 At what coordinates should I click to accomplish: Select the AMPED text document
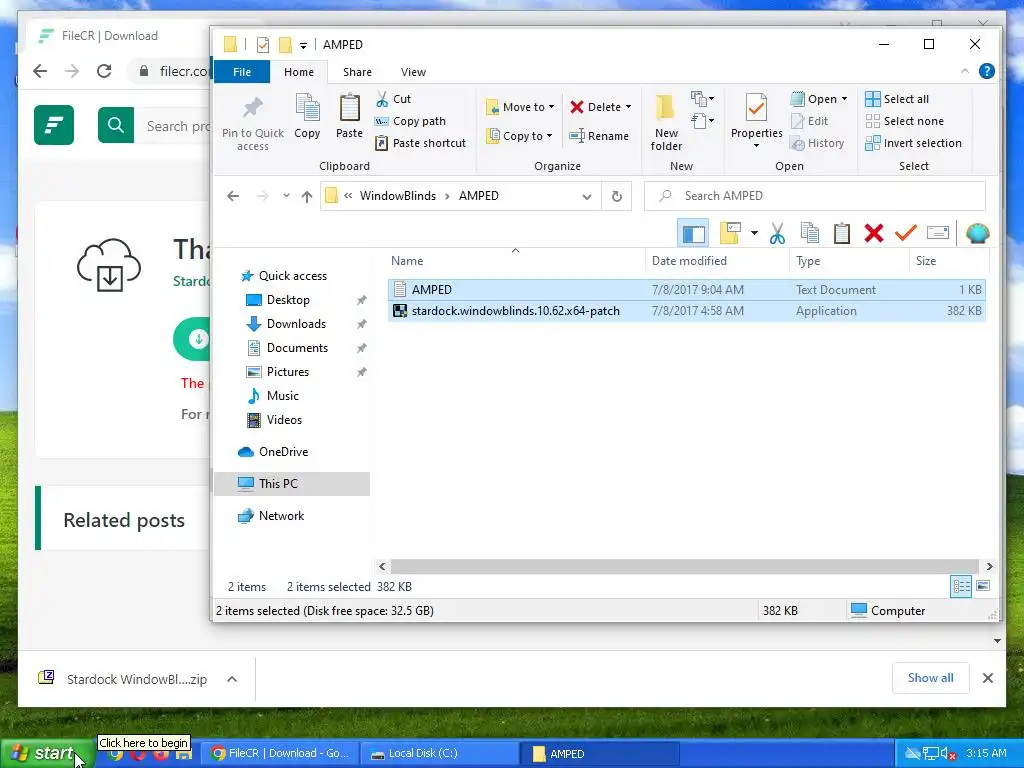[686, 289]
